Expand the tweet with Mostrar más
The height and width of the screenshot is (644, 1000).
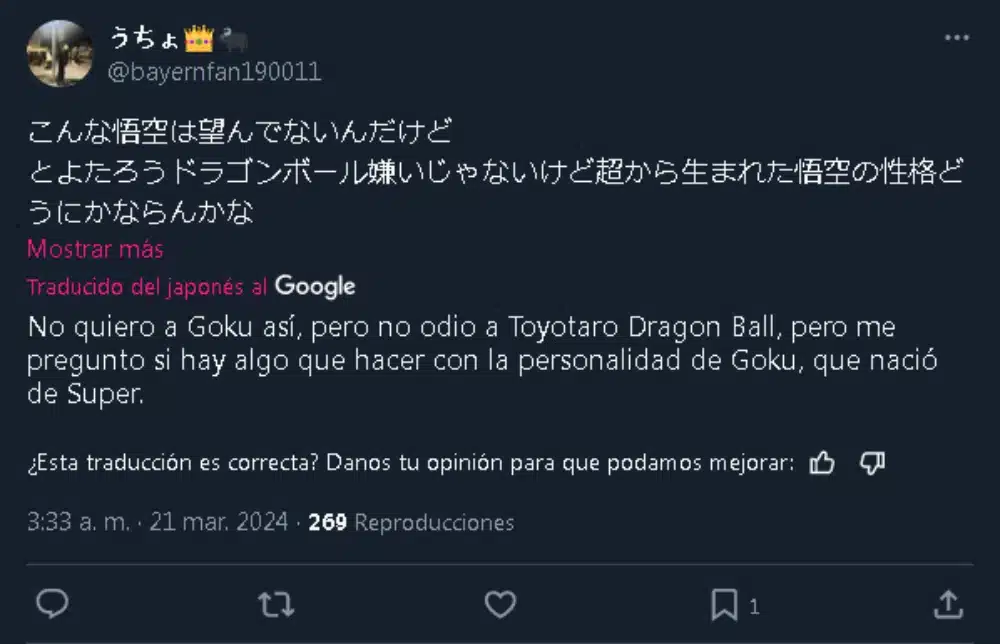(x=94, y=249)
